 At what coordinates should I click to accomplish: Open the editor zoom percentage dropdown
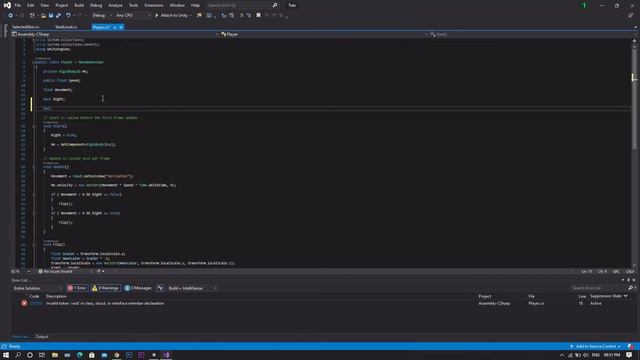[20, 271]
